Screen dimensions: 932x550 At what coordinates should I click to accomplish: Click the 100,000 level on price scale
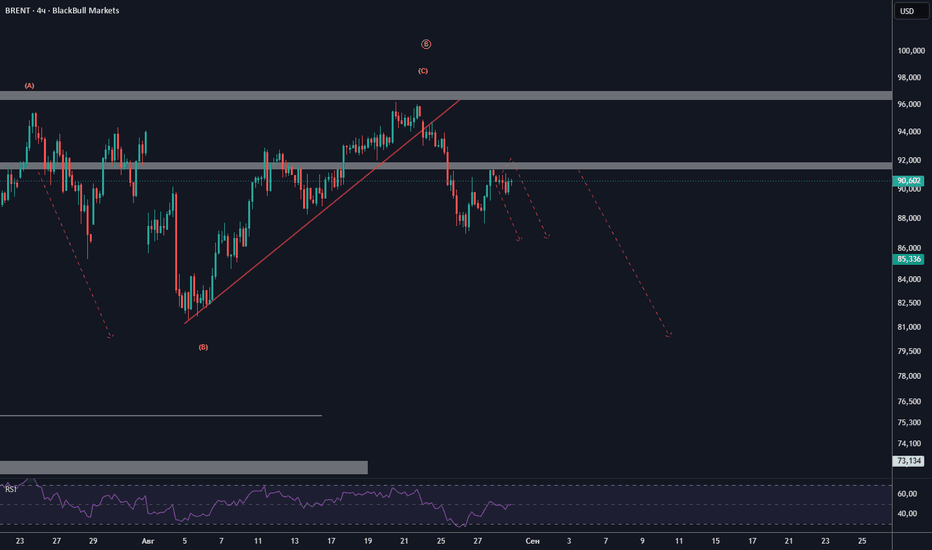coord(911,51)
